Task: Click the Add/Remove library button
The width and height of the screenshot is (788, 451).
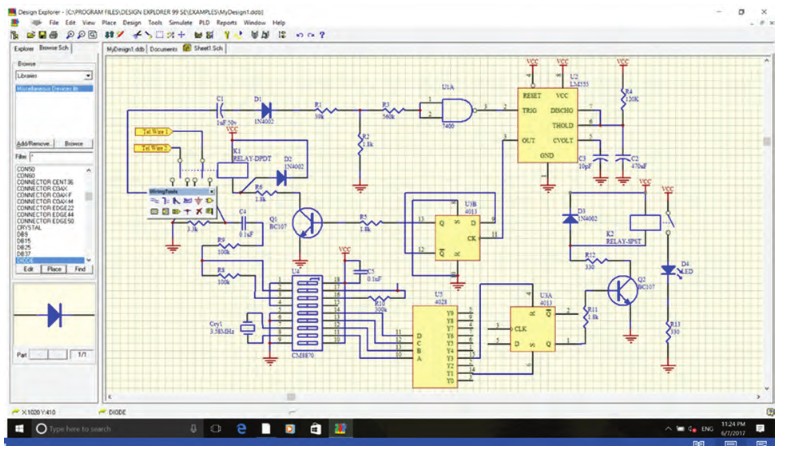Action: tap(34, 144)
